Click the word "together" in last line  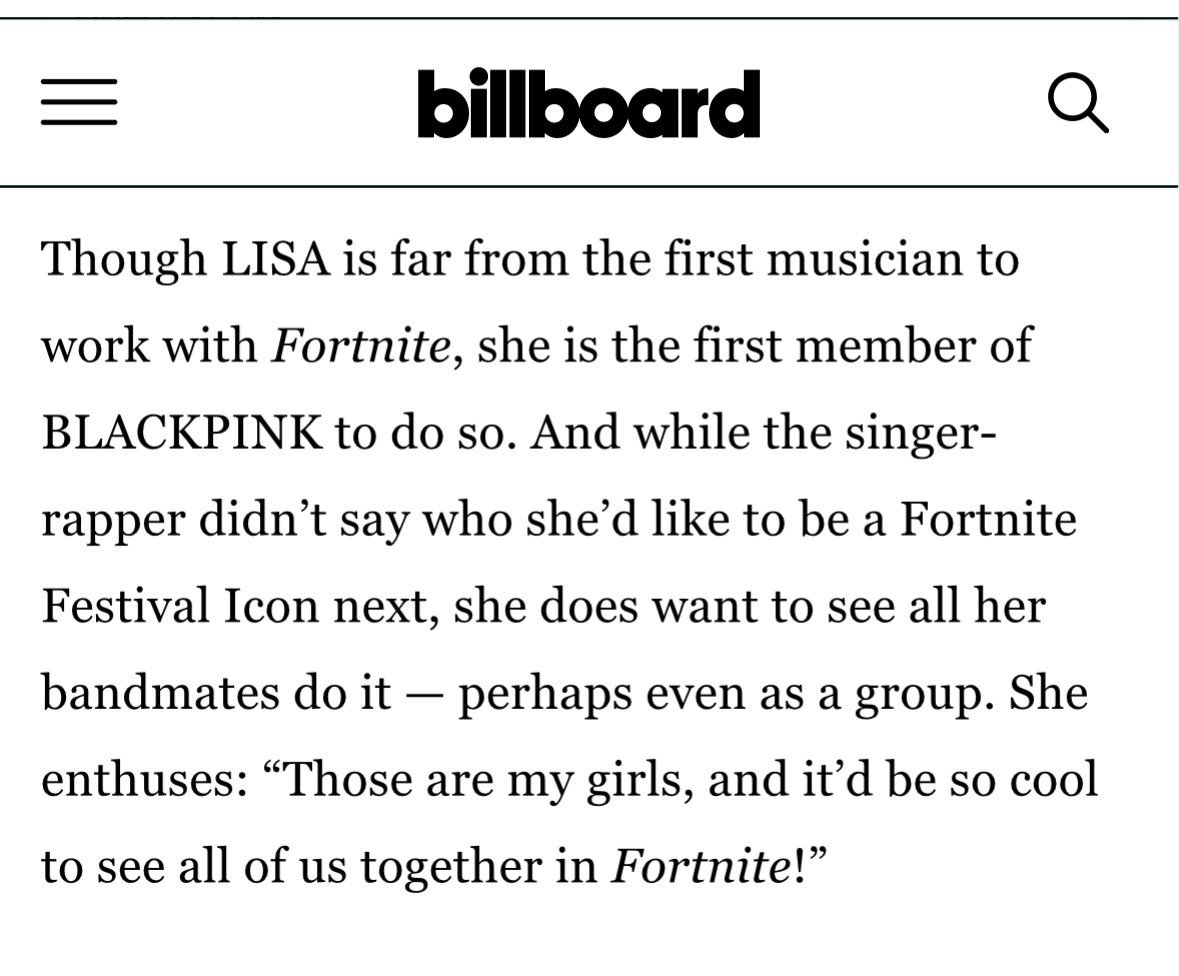point(444,865)
